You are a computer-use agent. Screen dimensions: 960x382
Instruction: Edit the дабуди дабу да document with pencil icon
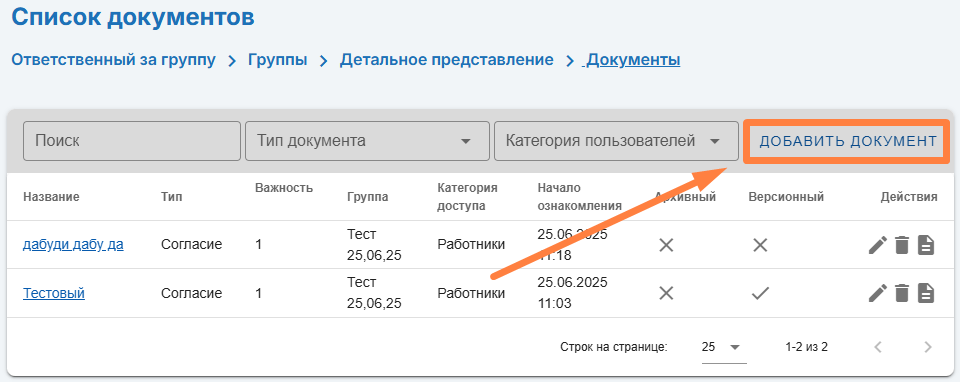[877, 245]
